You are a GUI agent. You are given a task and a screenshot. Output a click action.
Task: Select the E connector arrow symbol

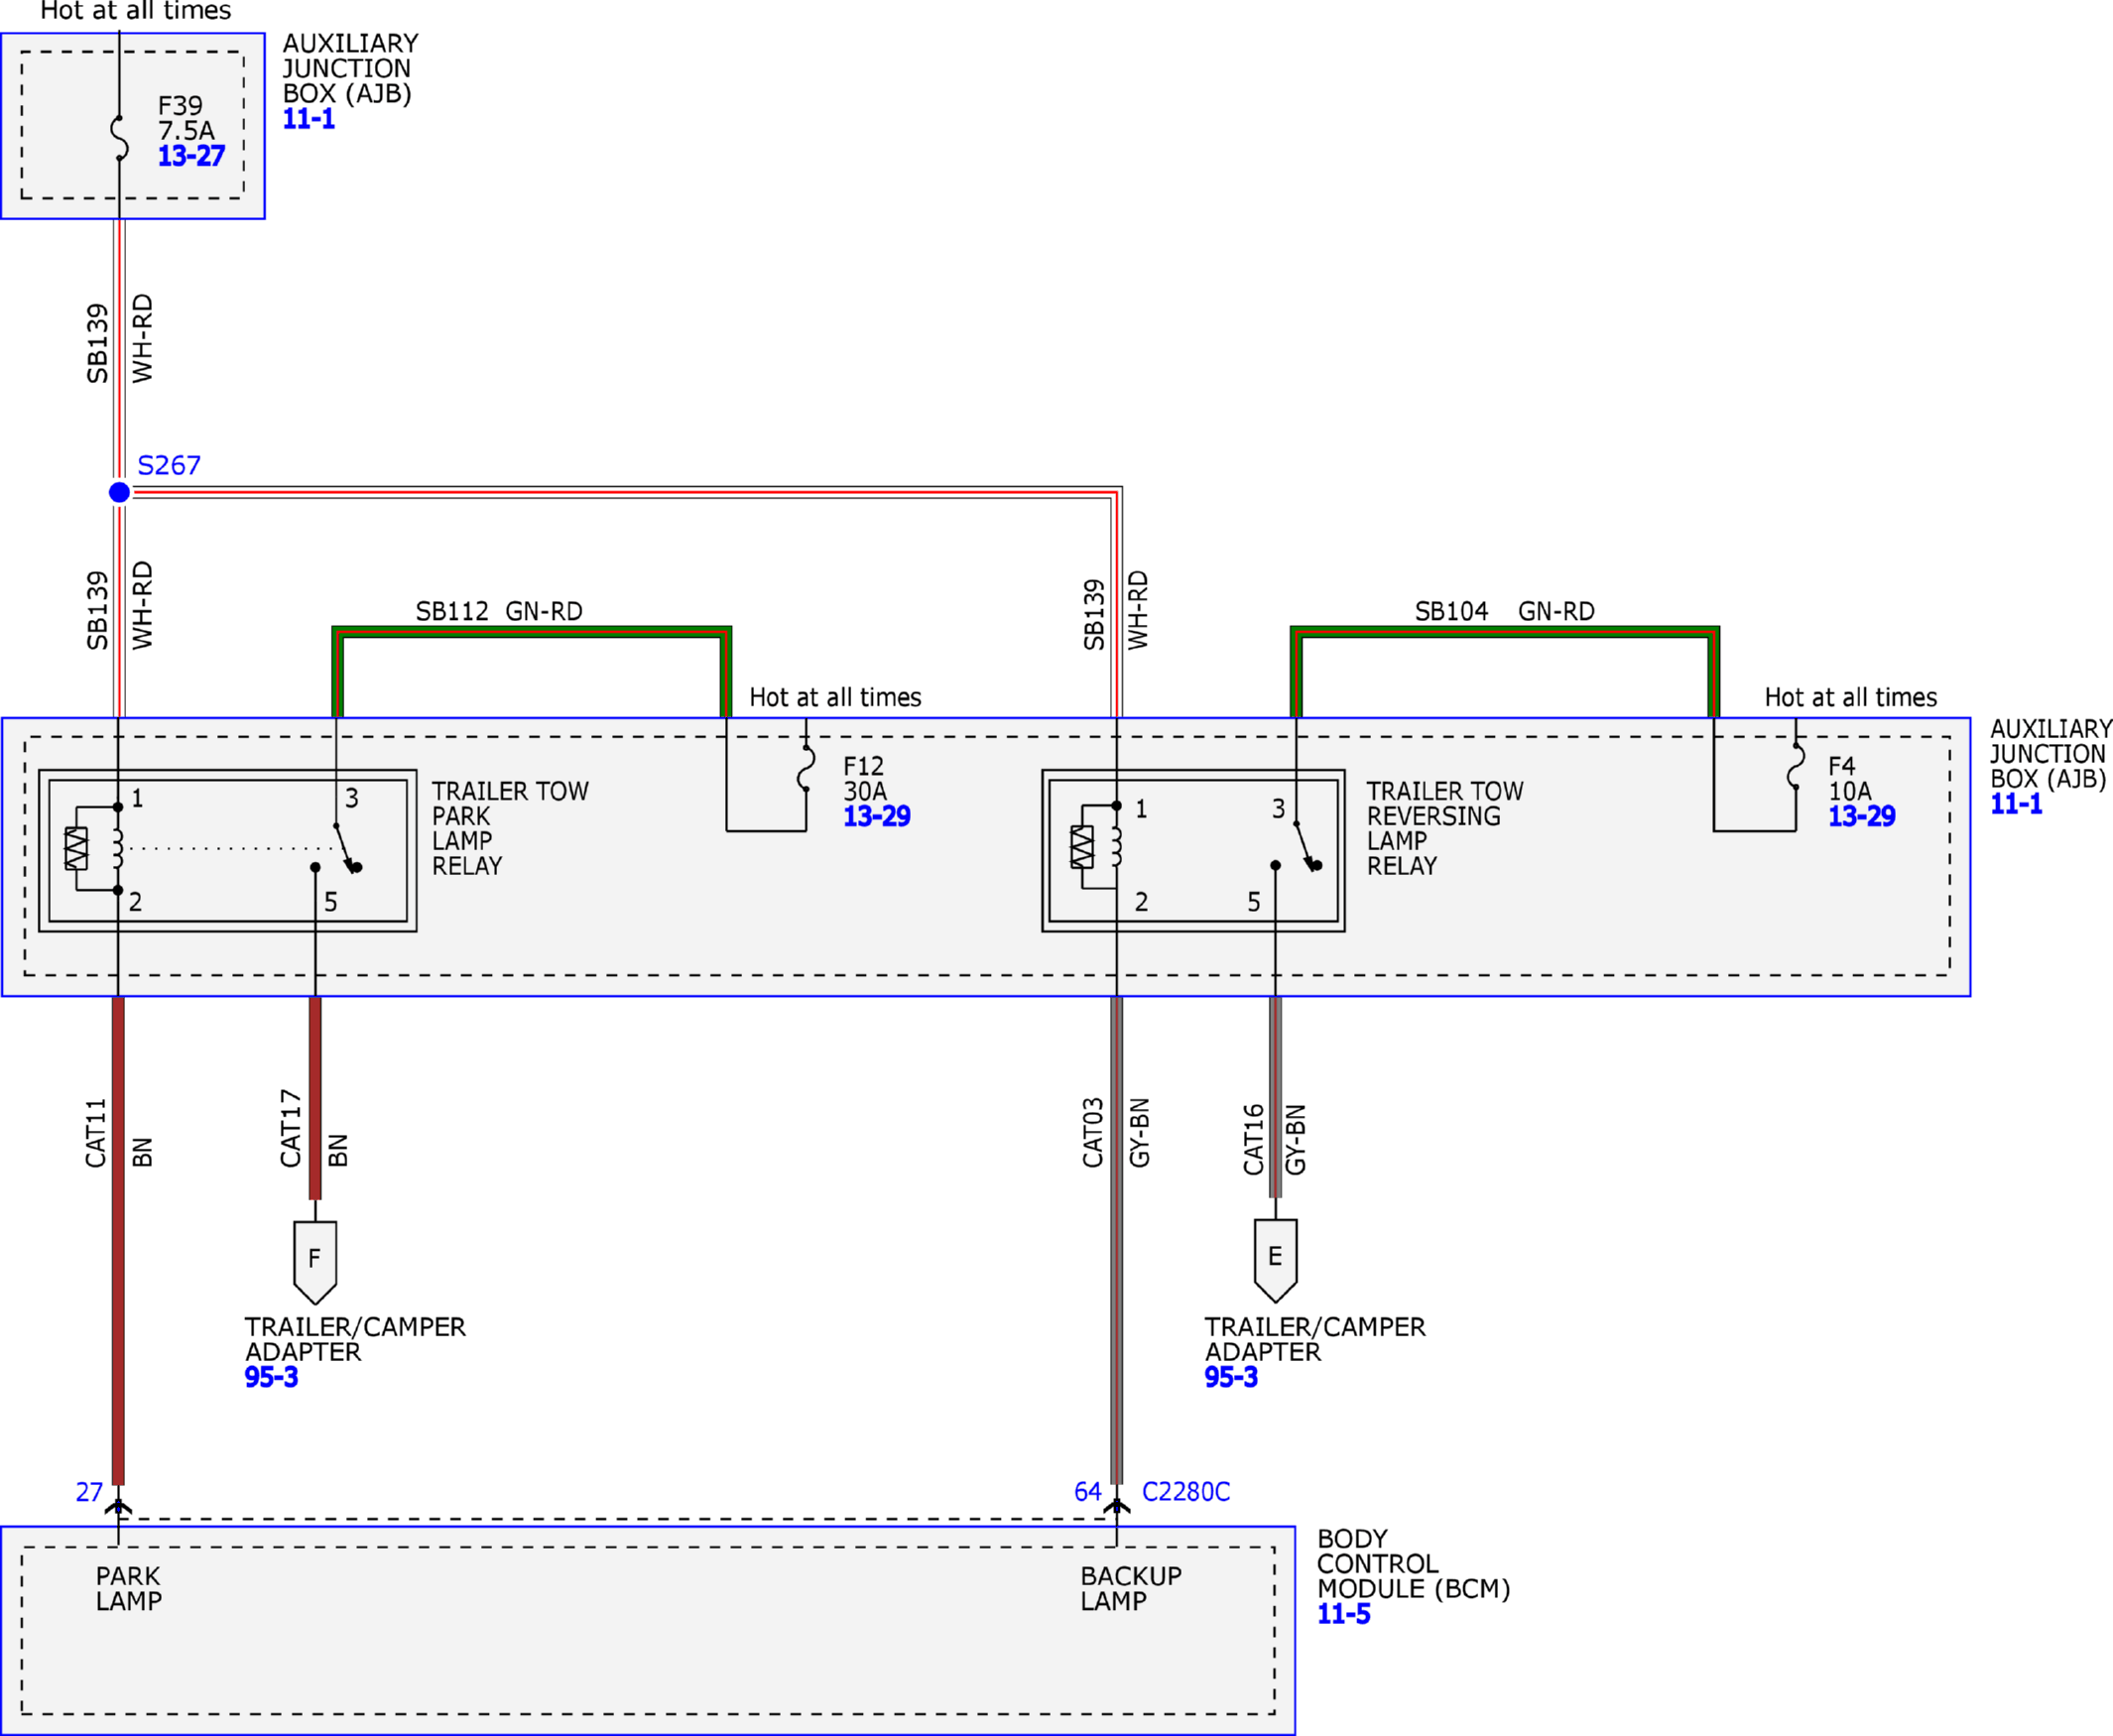pyautogui.click(x=1275, y=1260)
